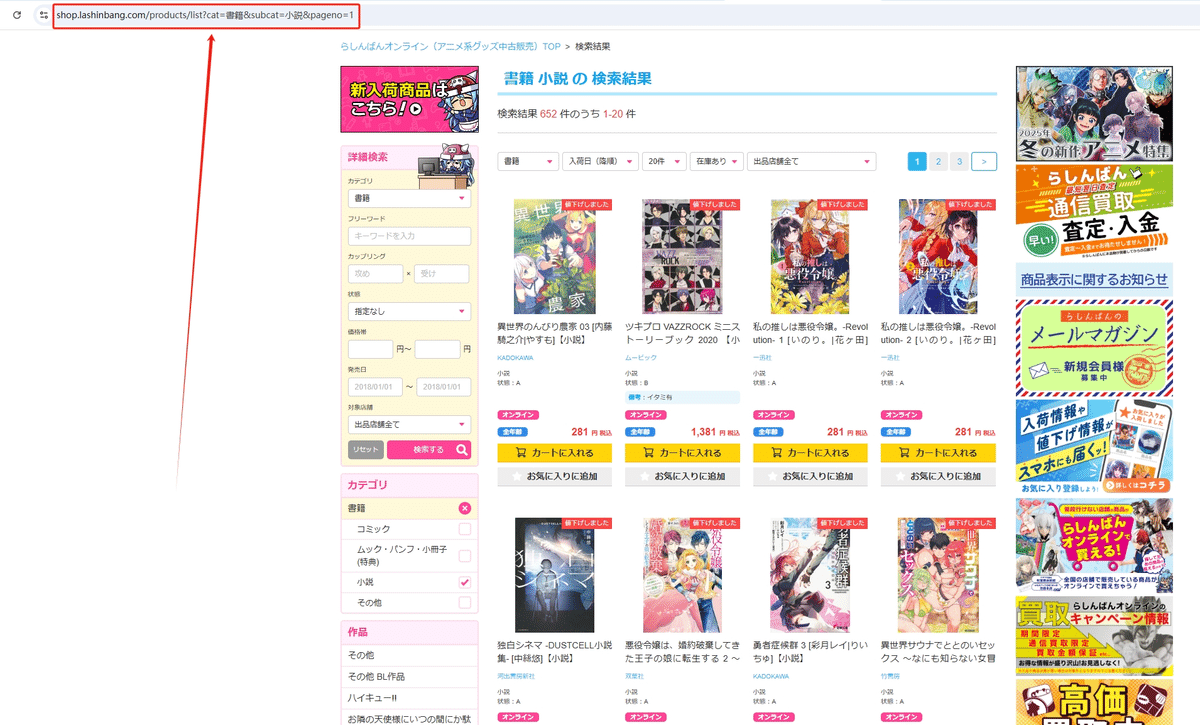
Task: Open 勇者症候群 3 cover image
Action: [810, 575]
